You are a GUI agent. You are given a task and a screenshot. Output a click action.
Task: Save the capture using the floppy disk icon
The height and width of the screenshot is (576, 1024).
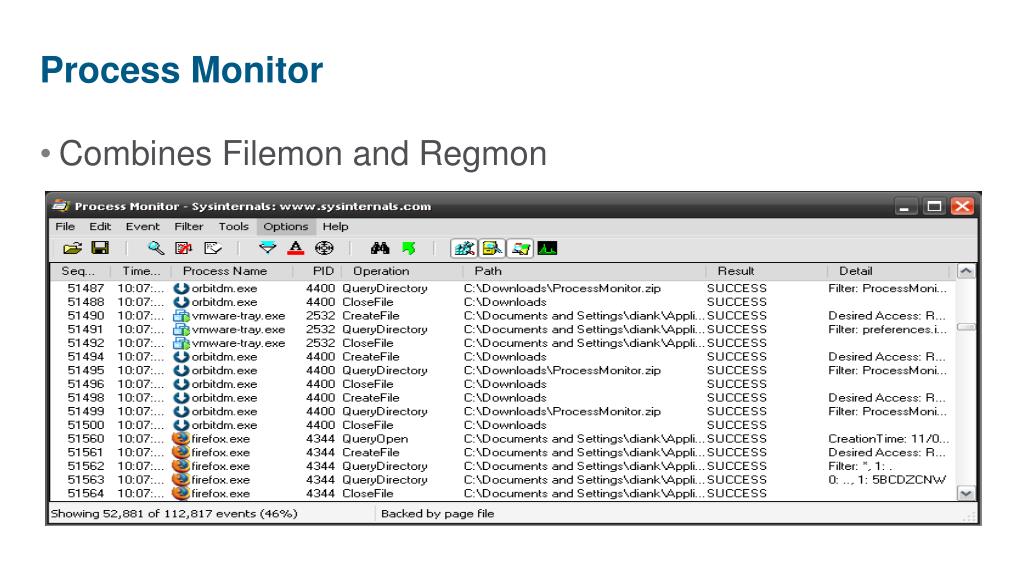tap(100, 248)
